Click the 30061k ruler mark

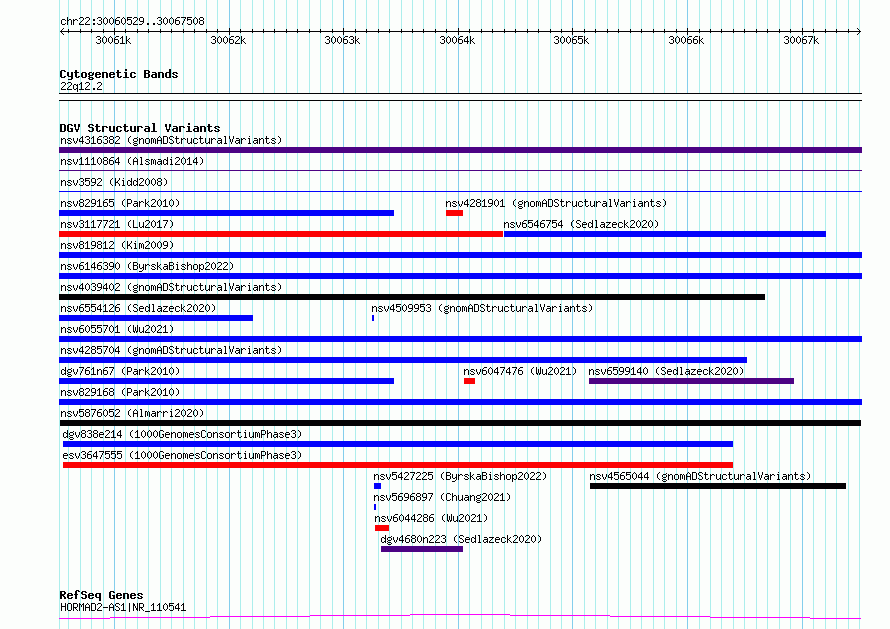click(113, 40)
